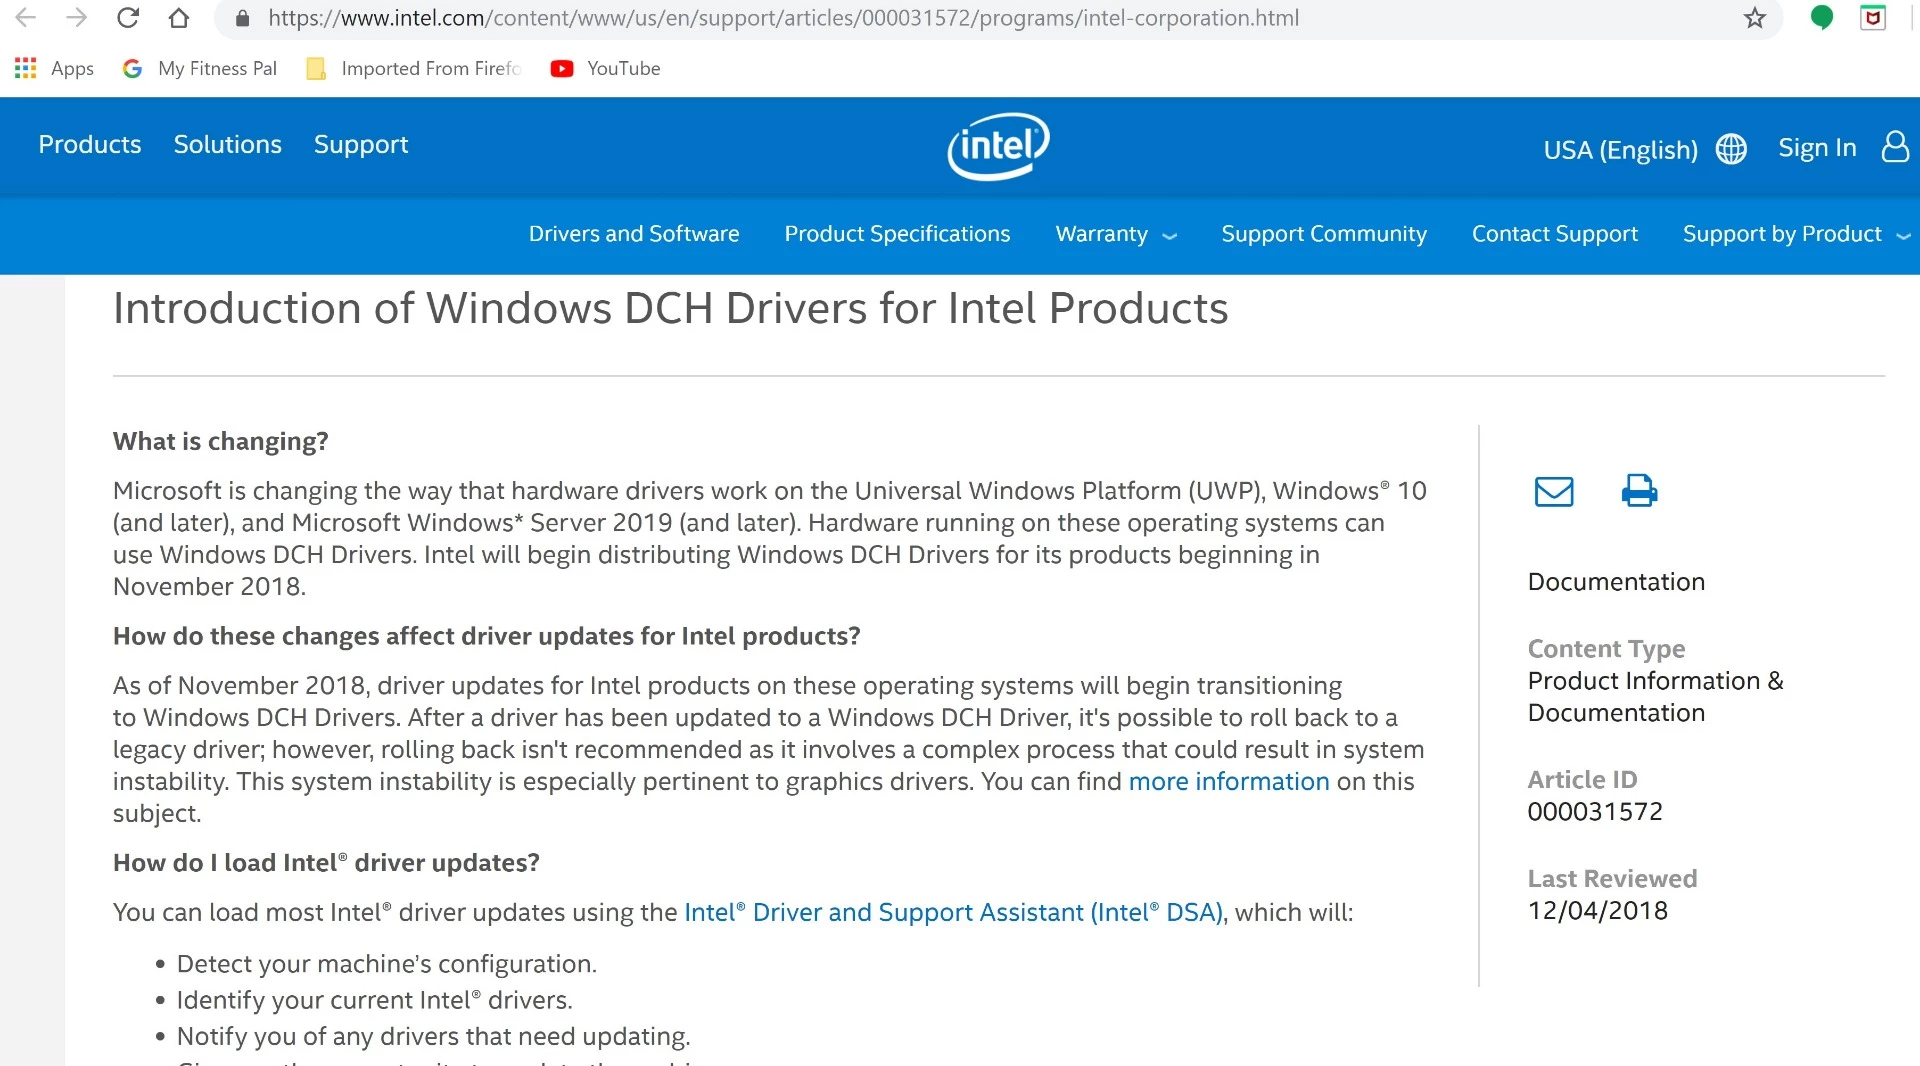Image resolution: width=1920 pixels, height=1066 pixels.
Task: Bookmark this page with the star icon
Action: point(1755,18)
